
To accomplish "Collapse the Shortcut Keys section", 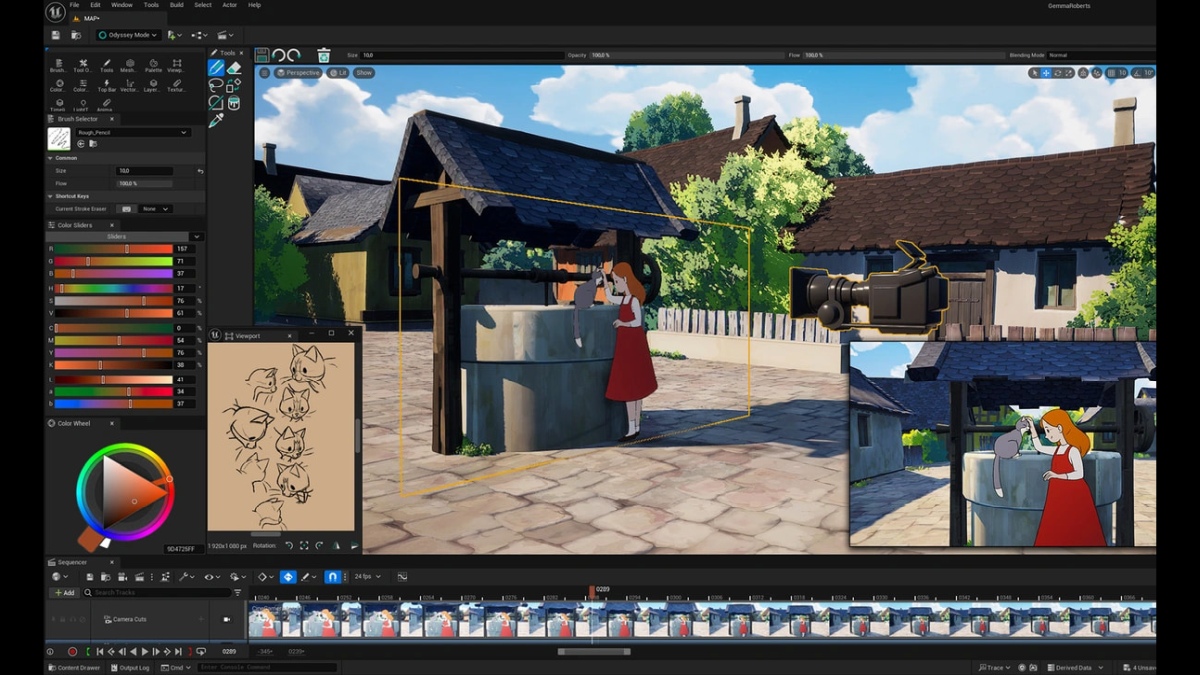I will 51,196.
